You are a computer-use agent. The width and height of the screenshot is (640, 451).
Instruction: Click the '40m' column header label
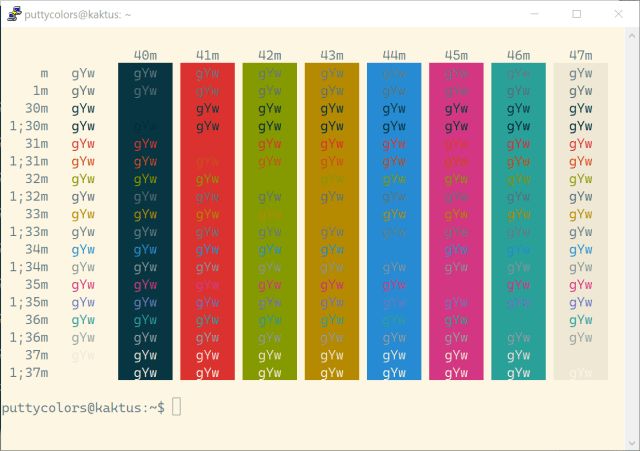click(145, 55)
